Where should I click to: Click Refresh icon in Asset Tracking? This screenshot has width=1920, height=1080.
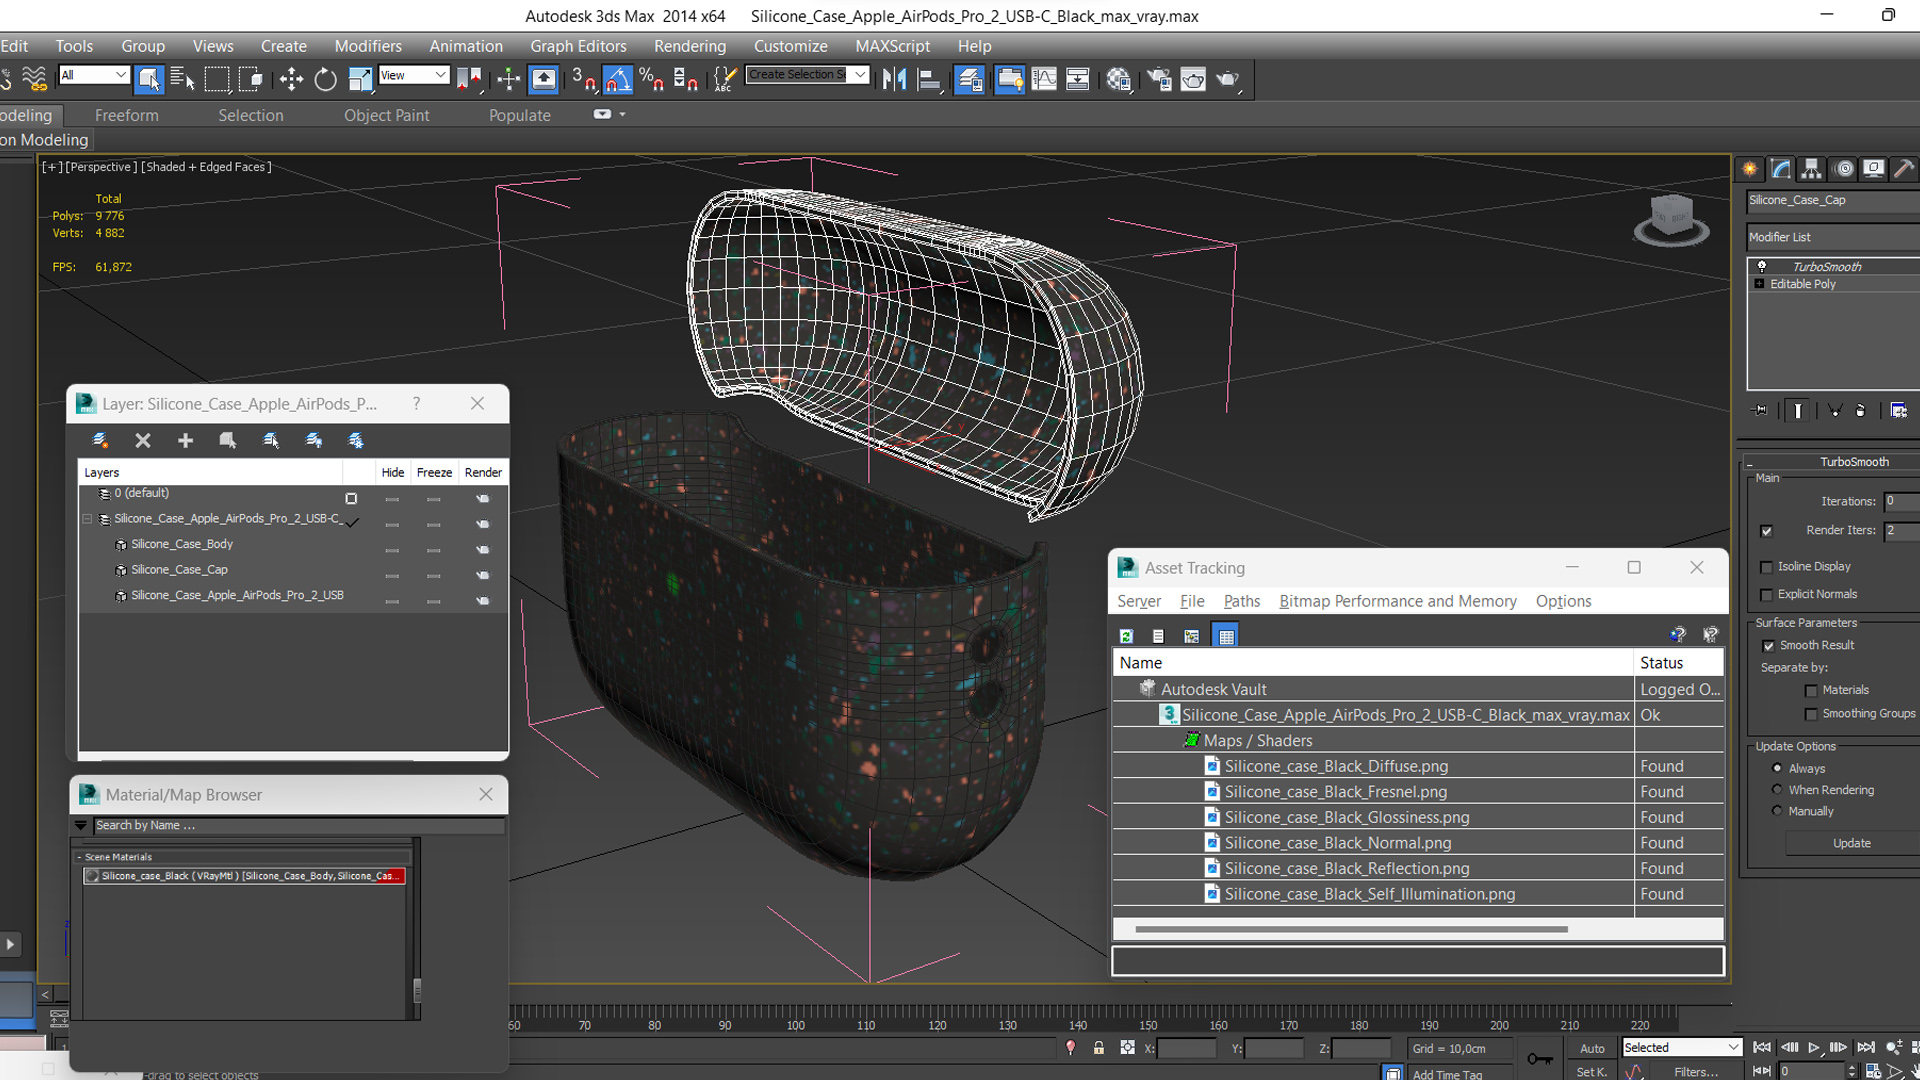tap(1126, 636)
